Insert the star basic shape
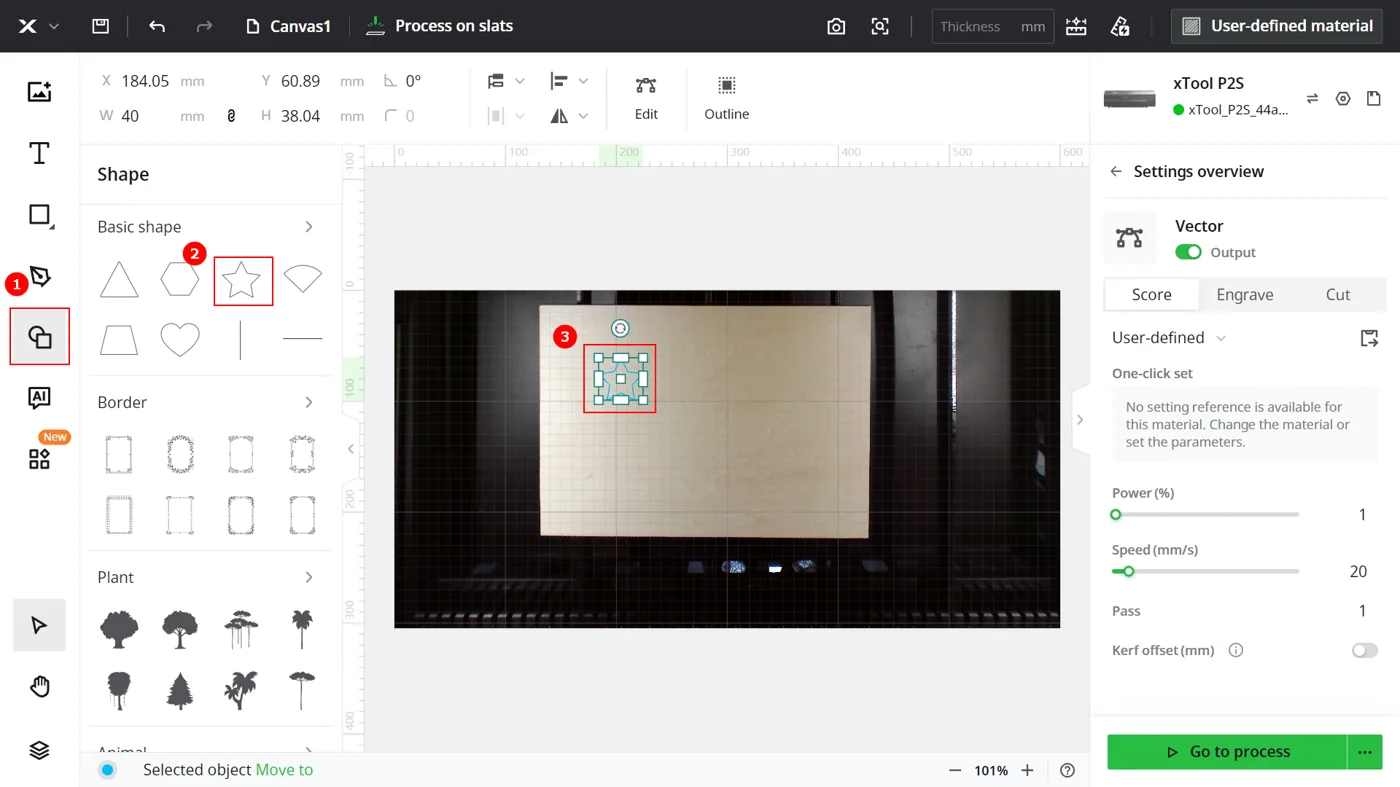This screenshot has height=787, width=1400. [242, 280]
